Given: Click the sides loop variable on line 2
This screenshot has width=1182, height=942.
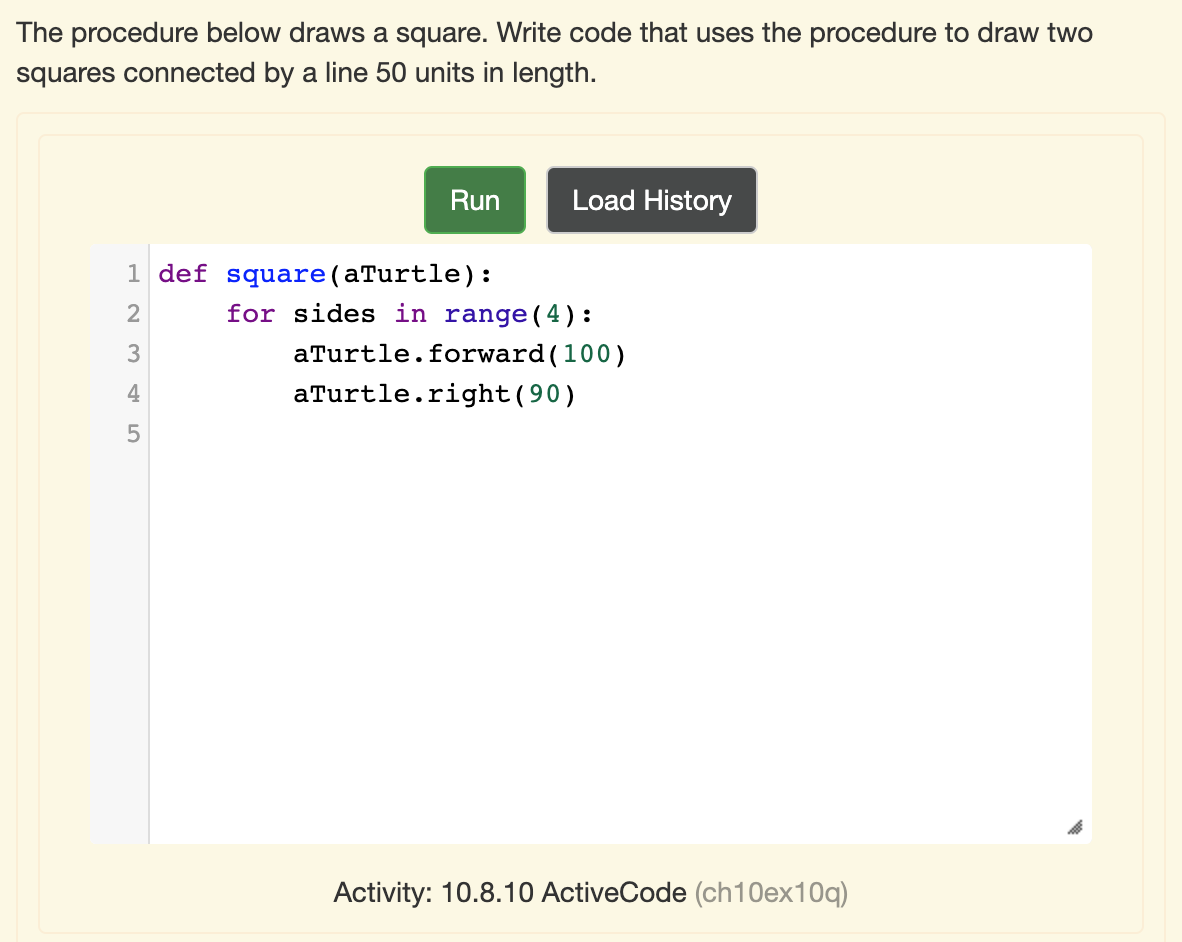Looking at the screenshot, I should (334, 313).
